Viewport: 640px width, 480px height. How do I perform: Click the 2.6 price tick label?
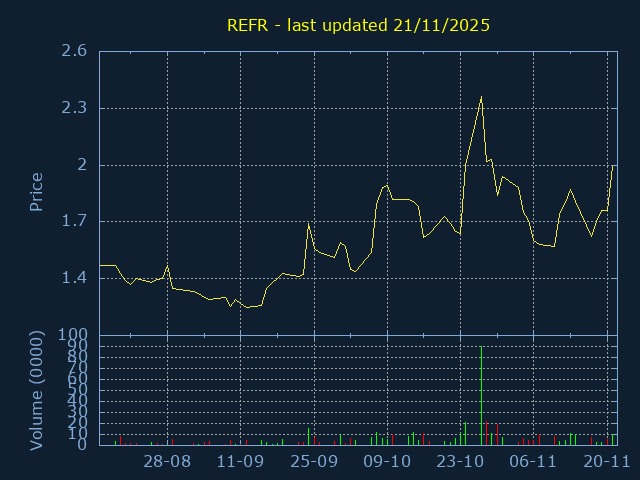(x=75, y=51)
